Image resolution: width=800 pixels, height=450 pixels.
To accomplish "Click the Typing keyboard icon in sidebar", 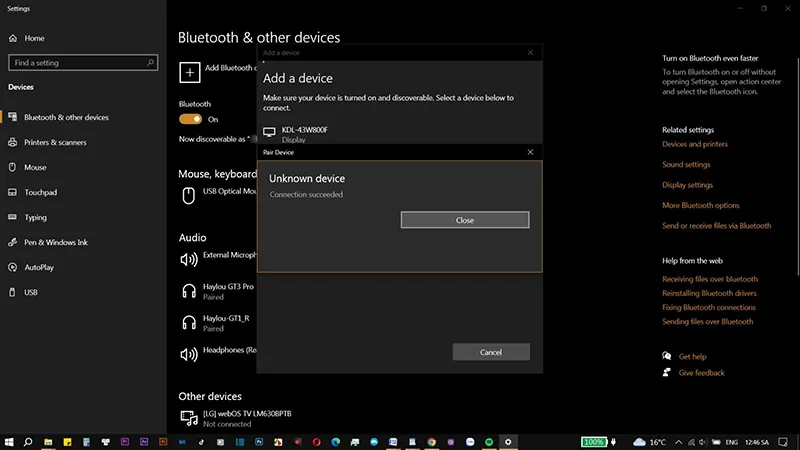I will (14, 217).
